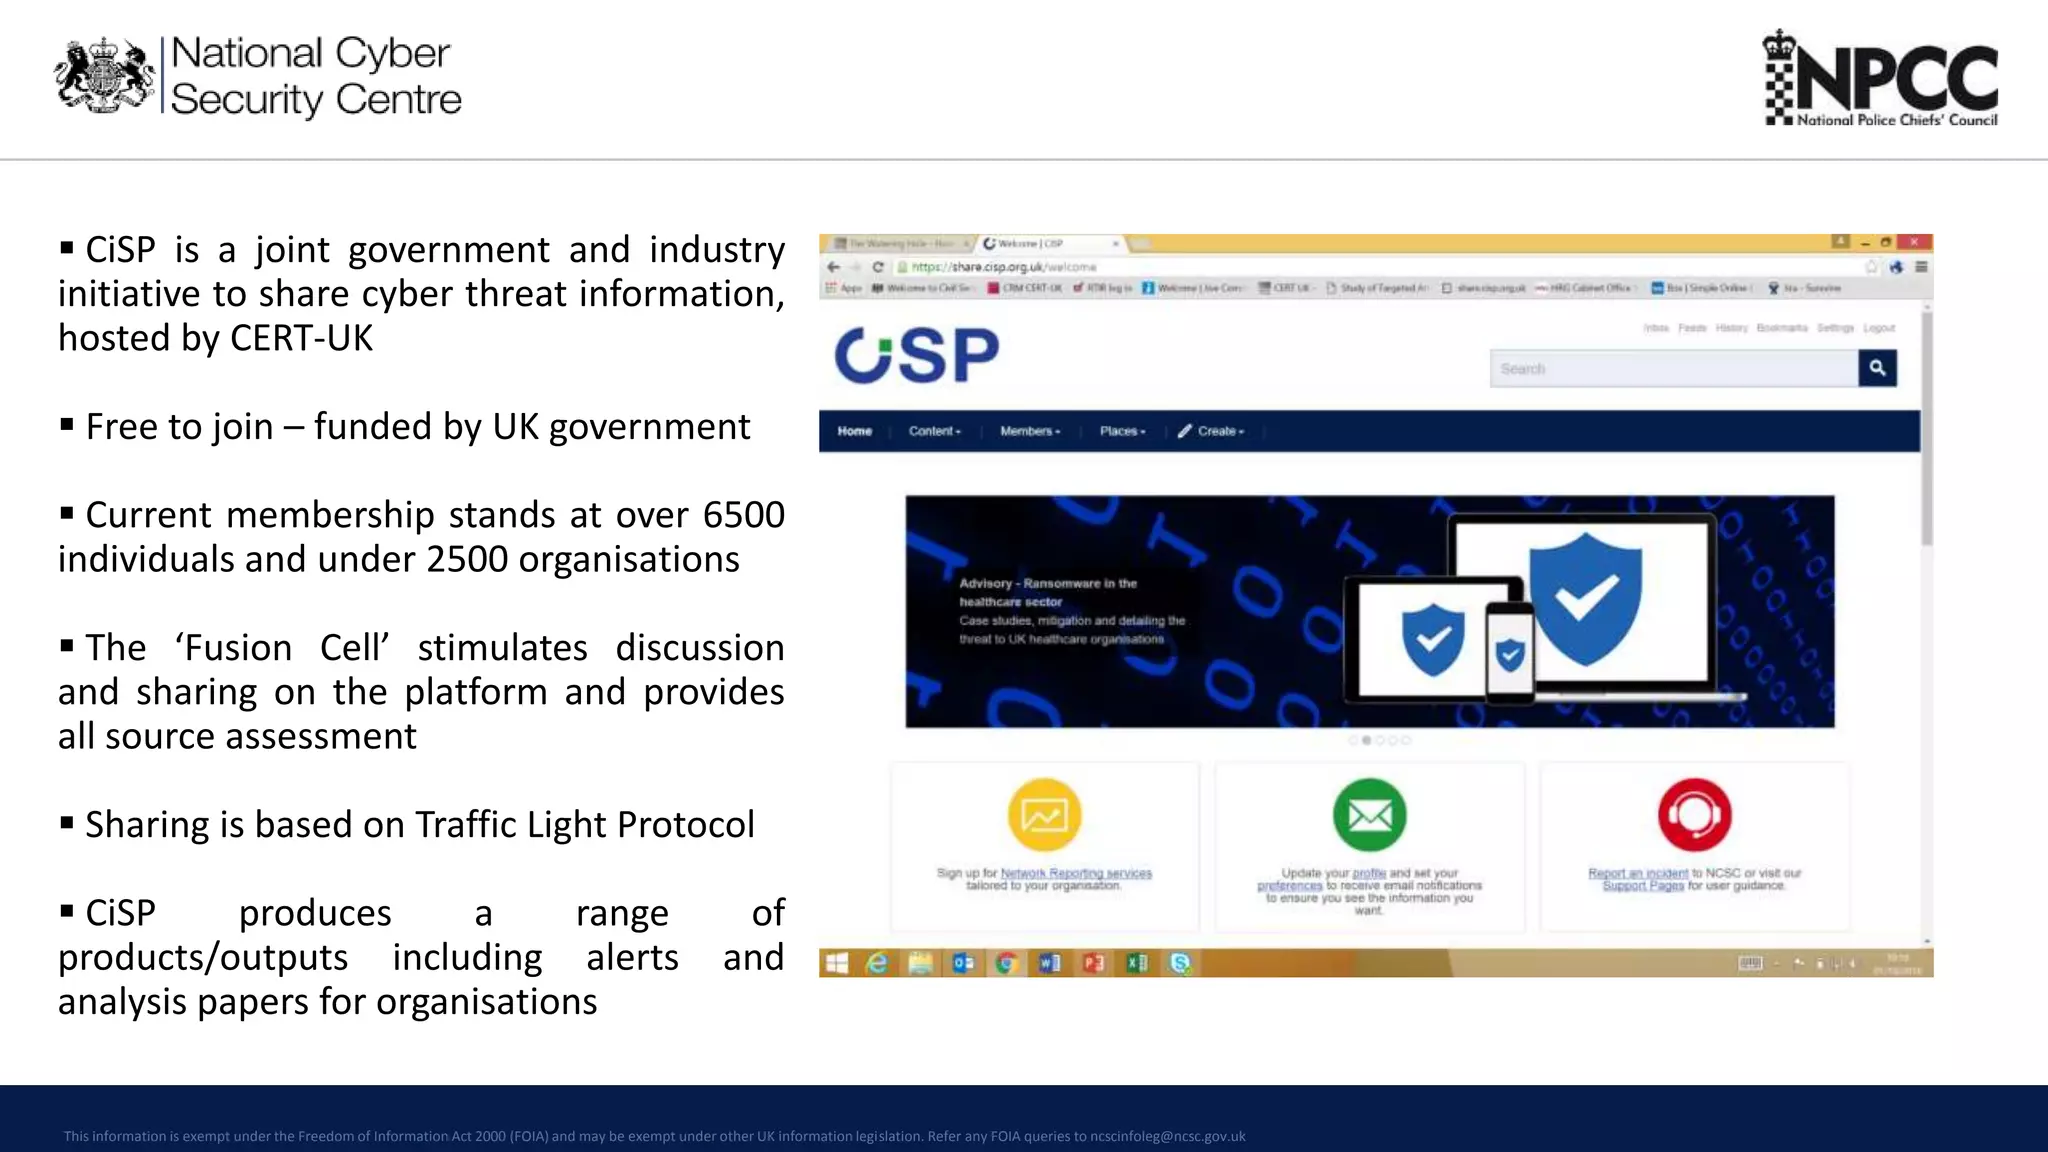Click the taskbar clock
The height and width of the screenshot is (1152, 2048).
click(1897, 964)
